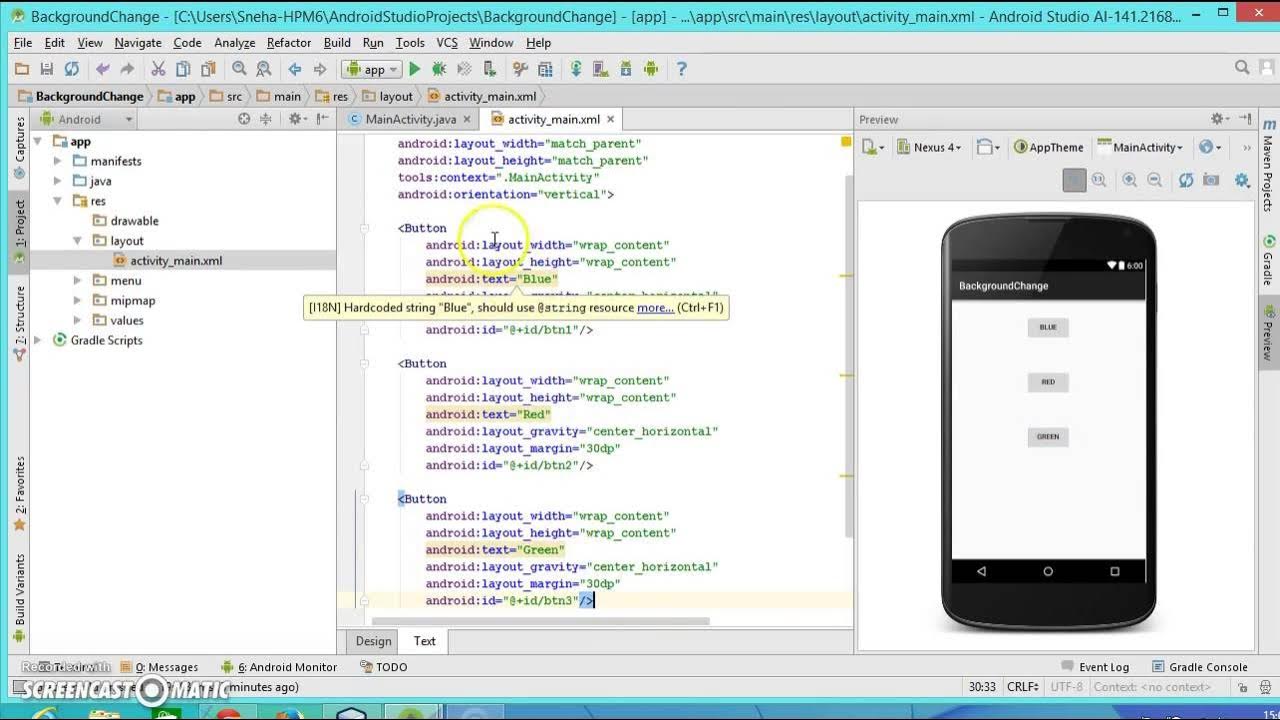Image resolution: width=1280 pixels, height=720 pixels.
Task: Click the 'more...' link in tooltip
Action: click(x=655, y=307)
